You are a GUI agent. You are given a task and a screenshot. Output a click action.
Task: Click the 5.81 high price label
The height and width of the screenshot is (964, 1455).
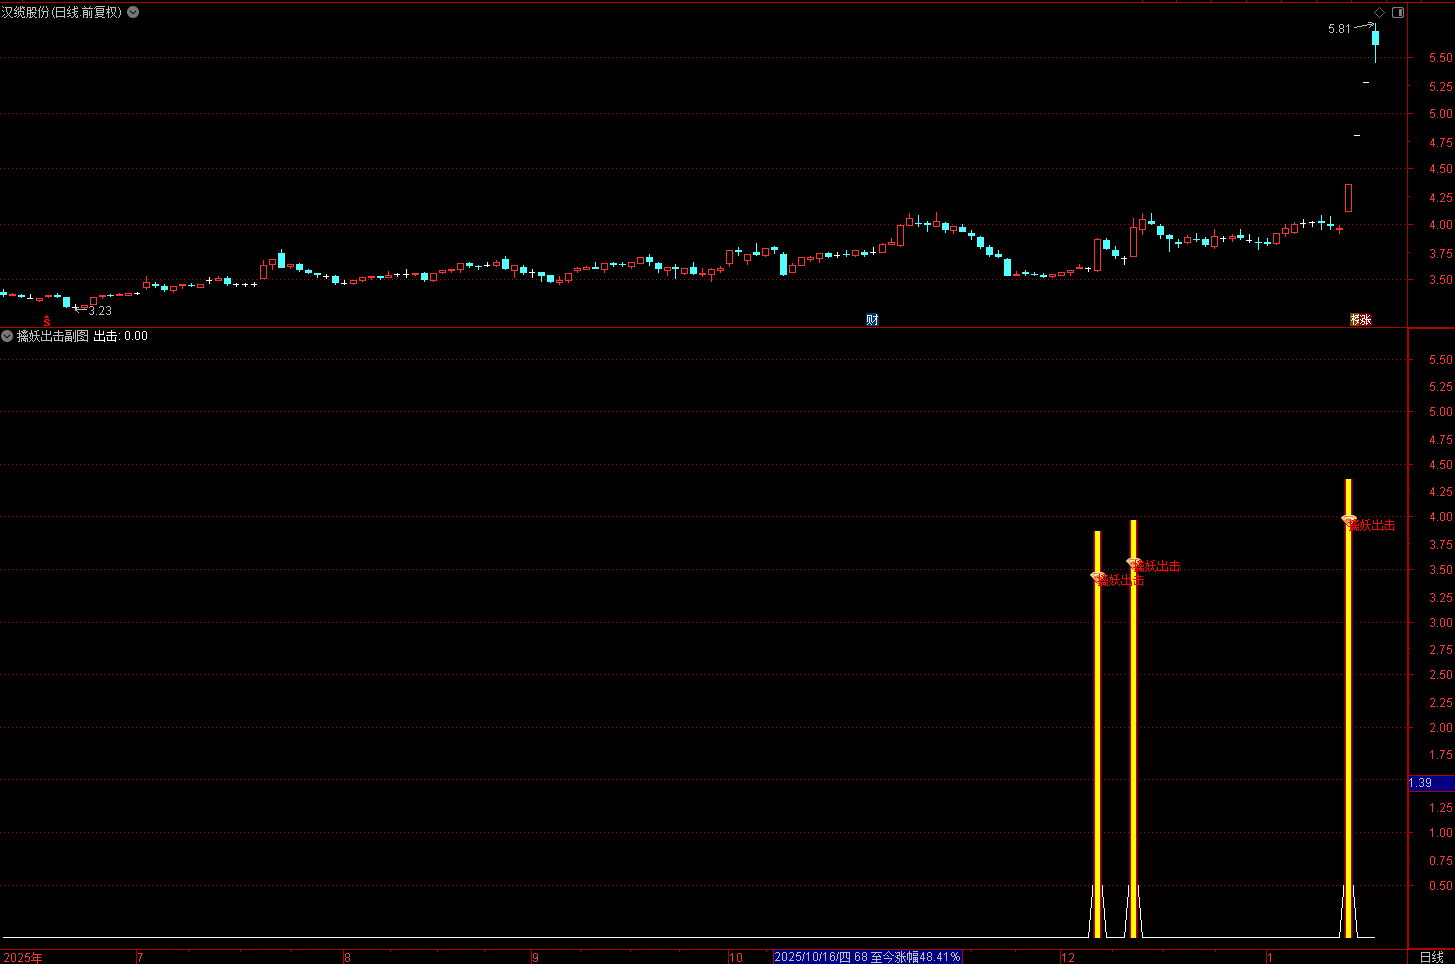click(1339, 29)
